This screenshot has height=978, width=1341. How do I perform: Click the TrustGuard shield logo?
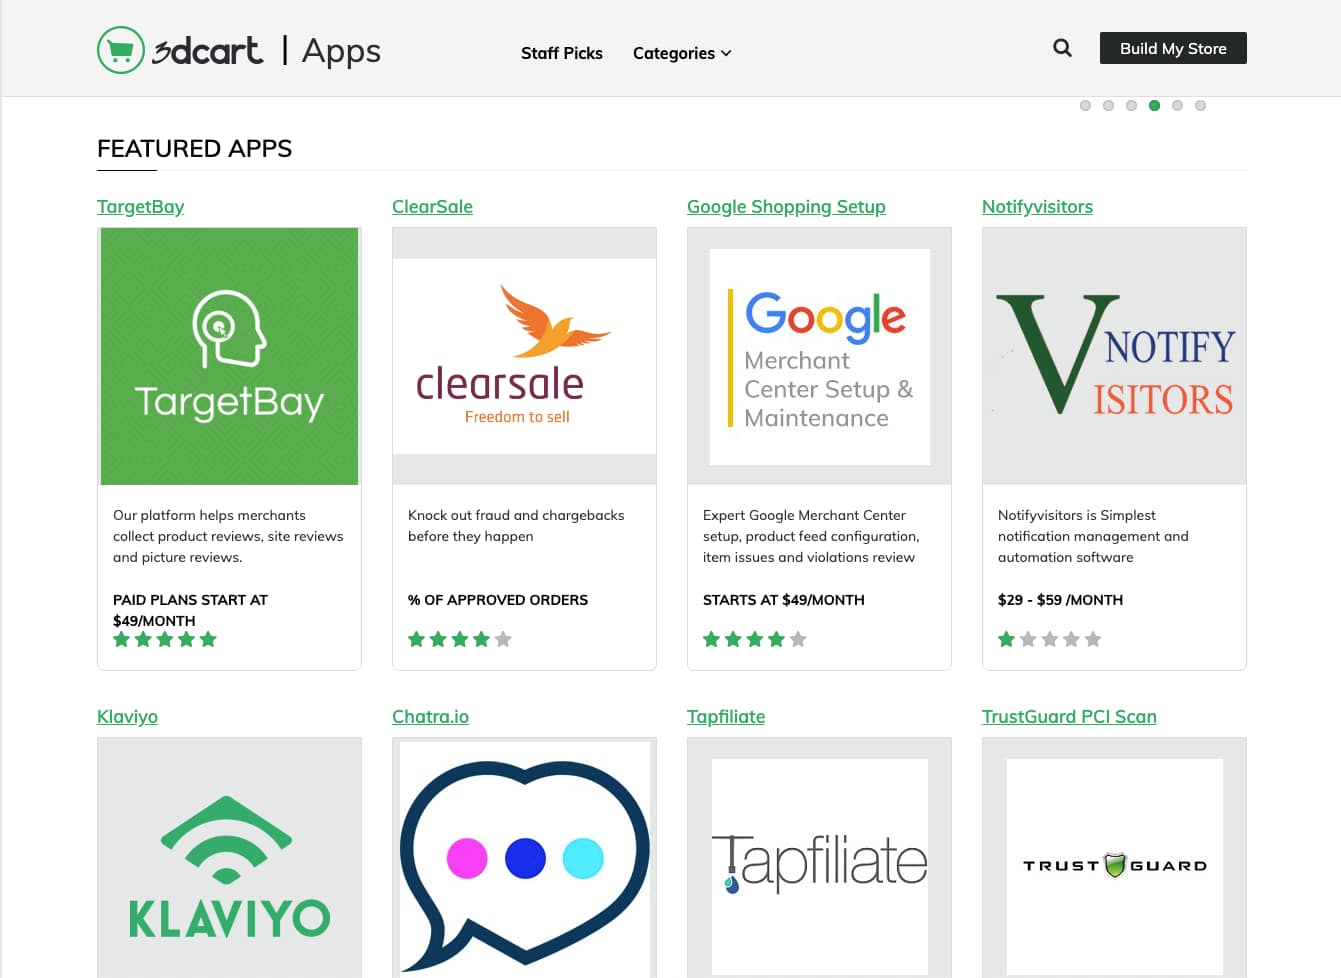pos(1114,864)
